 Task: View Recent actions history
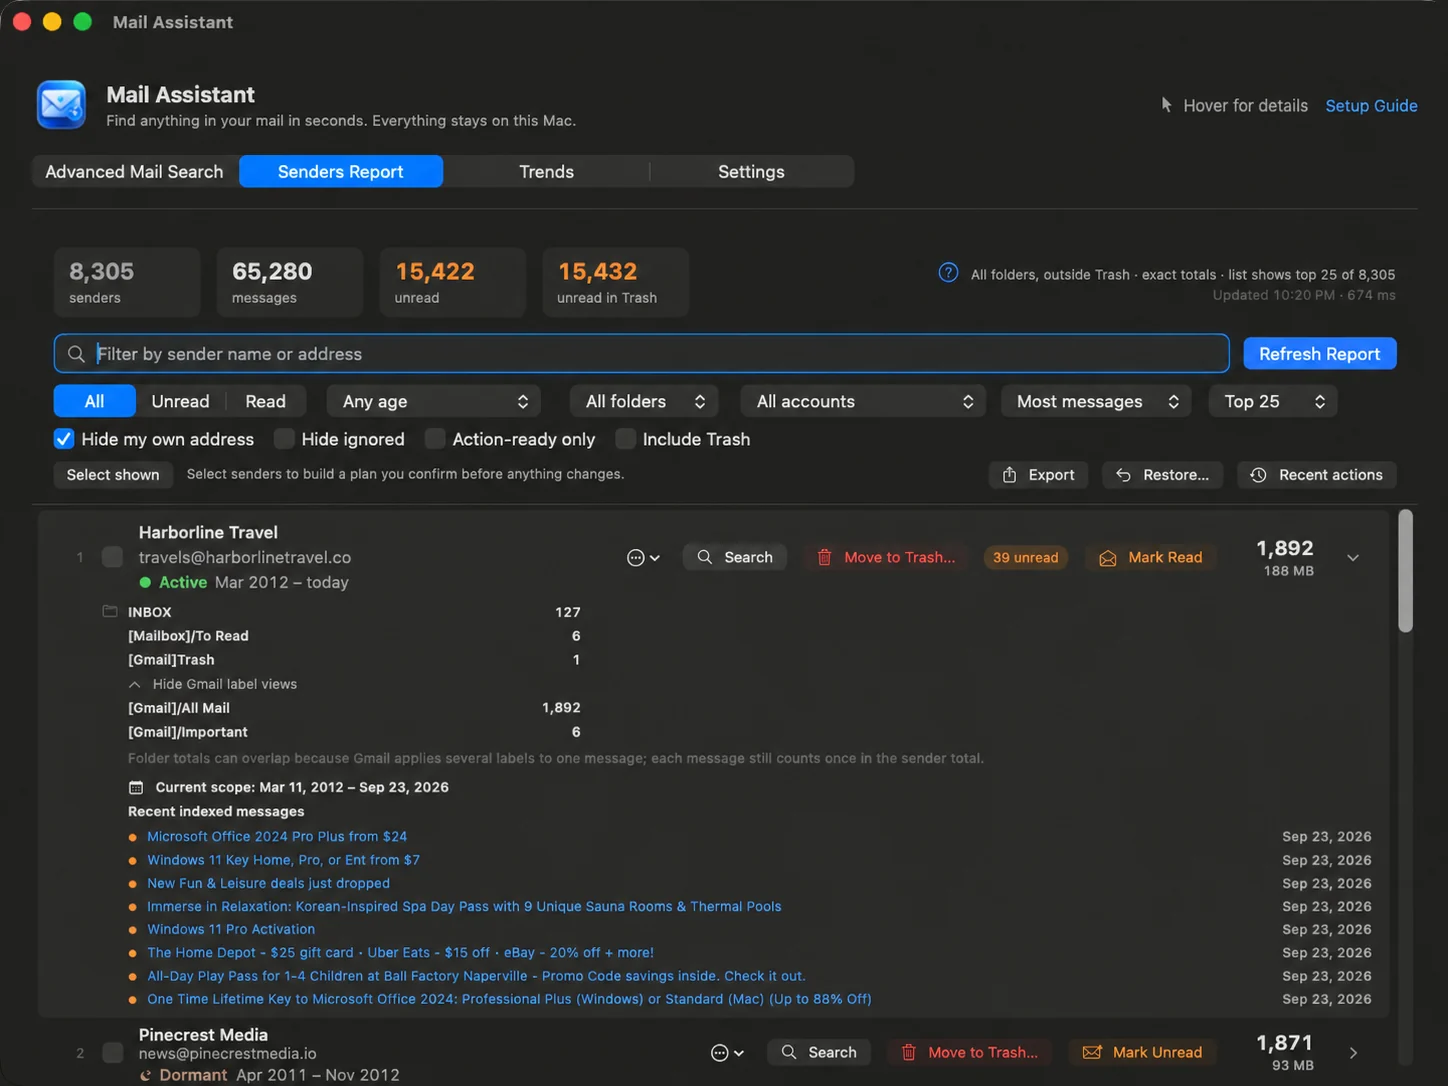(1317, 475)
